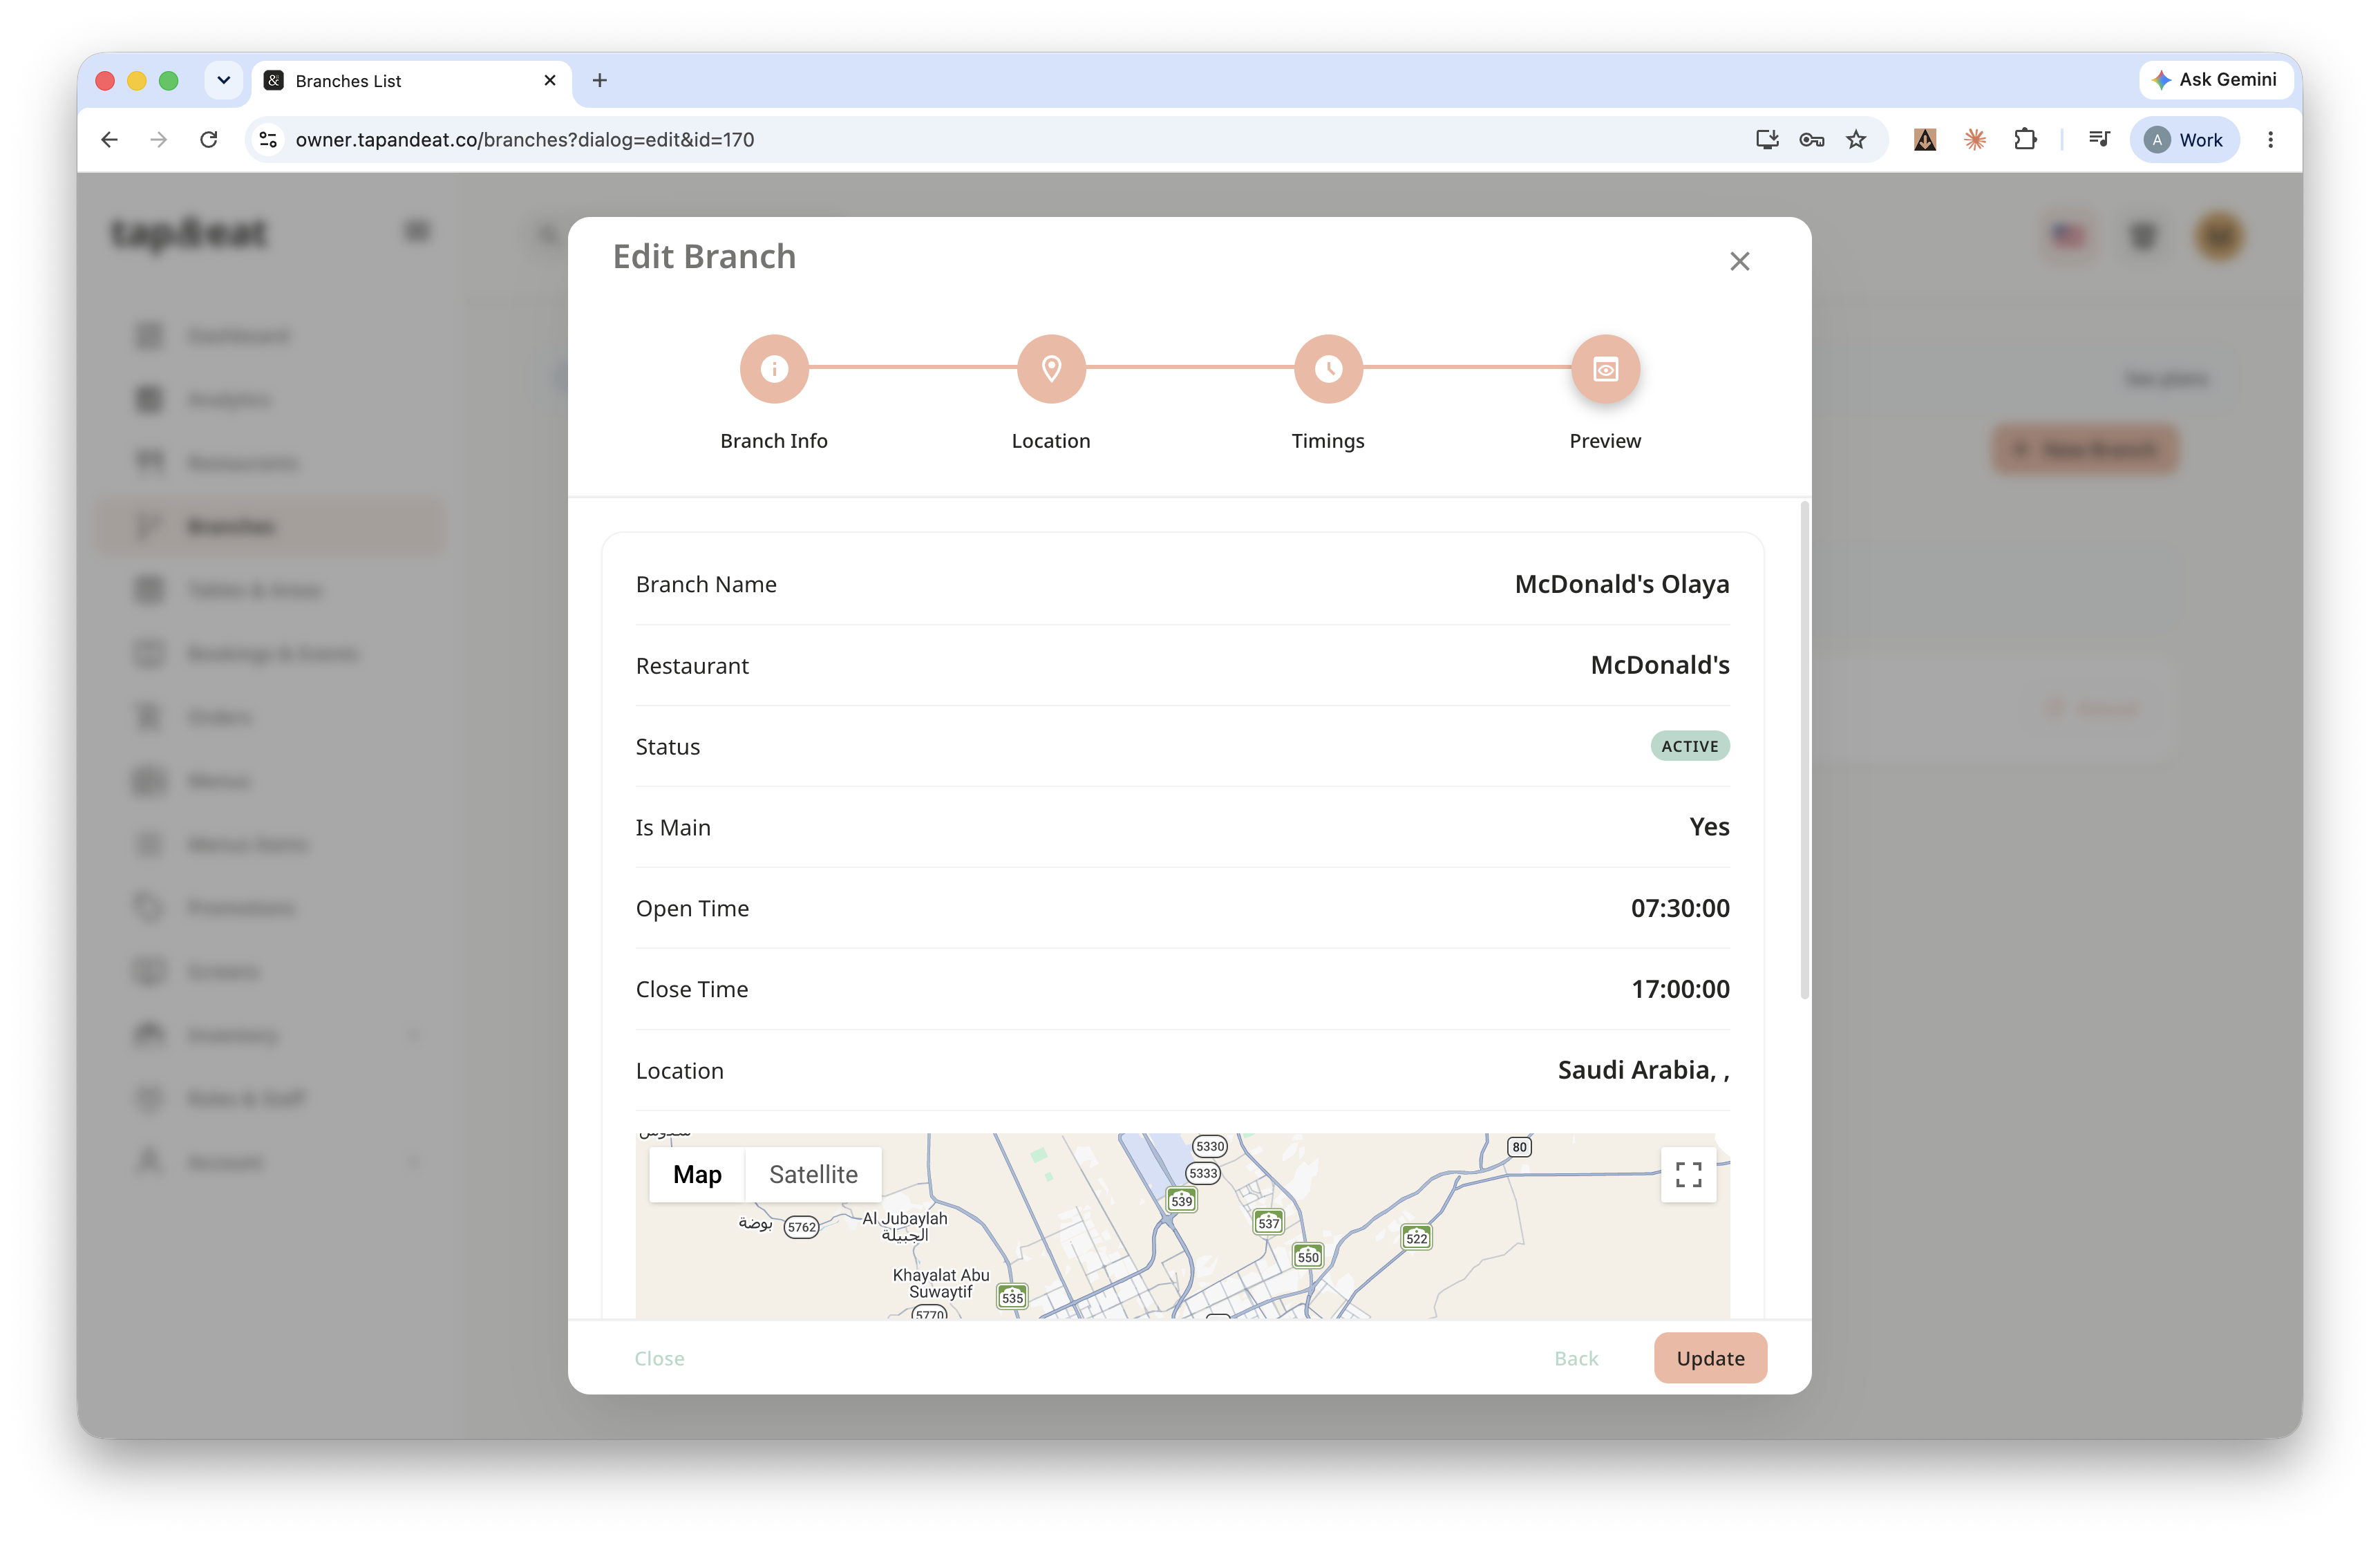Click the orange starburst extension icon

[1974, 140]
